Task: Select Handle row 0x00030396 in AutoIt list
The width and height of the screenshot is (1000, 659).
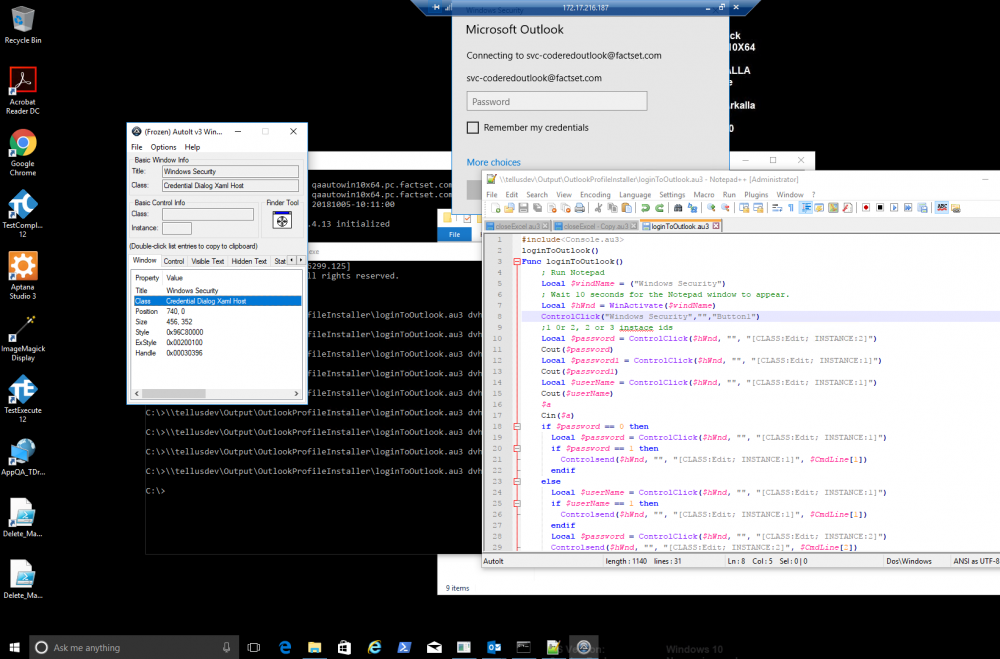Action: [217, 353]
